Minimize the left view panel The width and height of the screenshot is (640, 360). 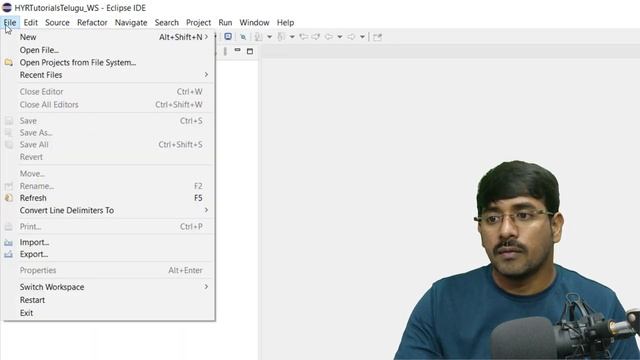click(x=237, y=50)
